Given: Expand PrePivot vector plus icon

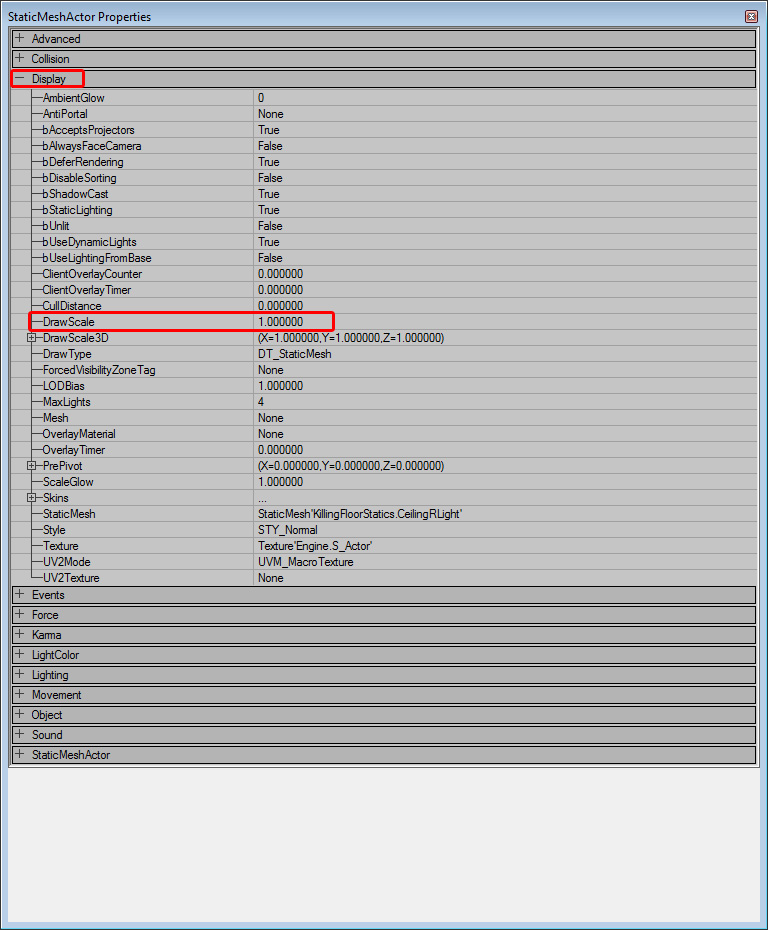Looking at the screenshot, I should 31,466.
